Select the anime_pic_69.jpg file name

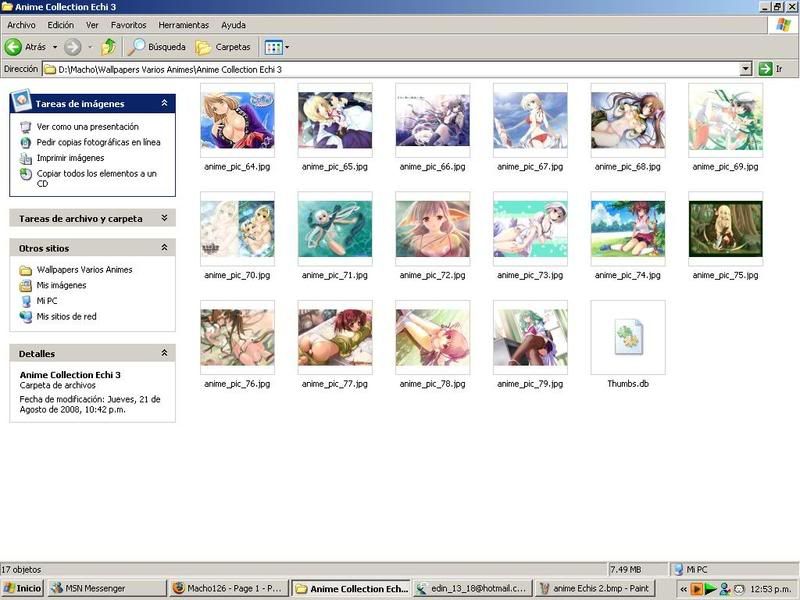(726, 167)
